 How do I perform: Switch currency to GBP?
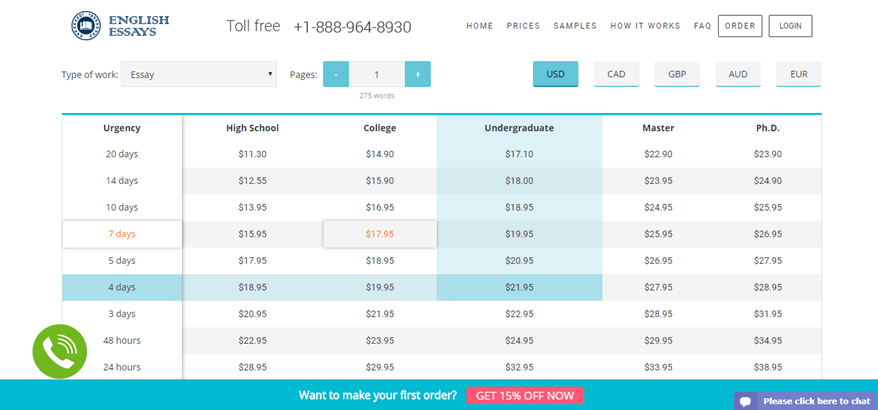pos(677,74)
